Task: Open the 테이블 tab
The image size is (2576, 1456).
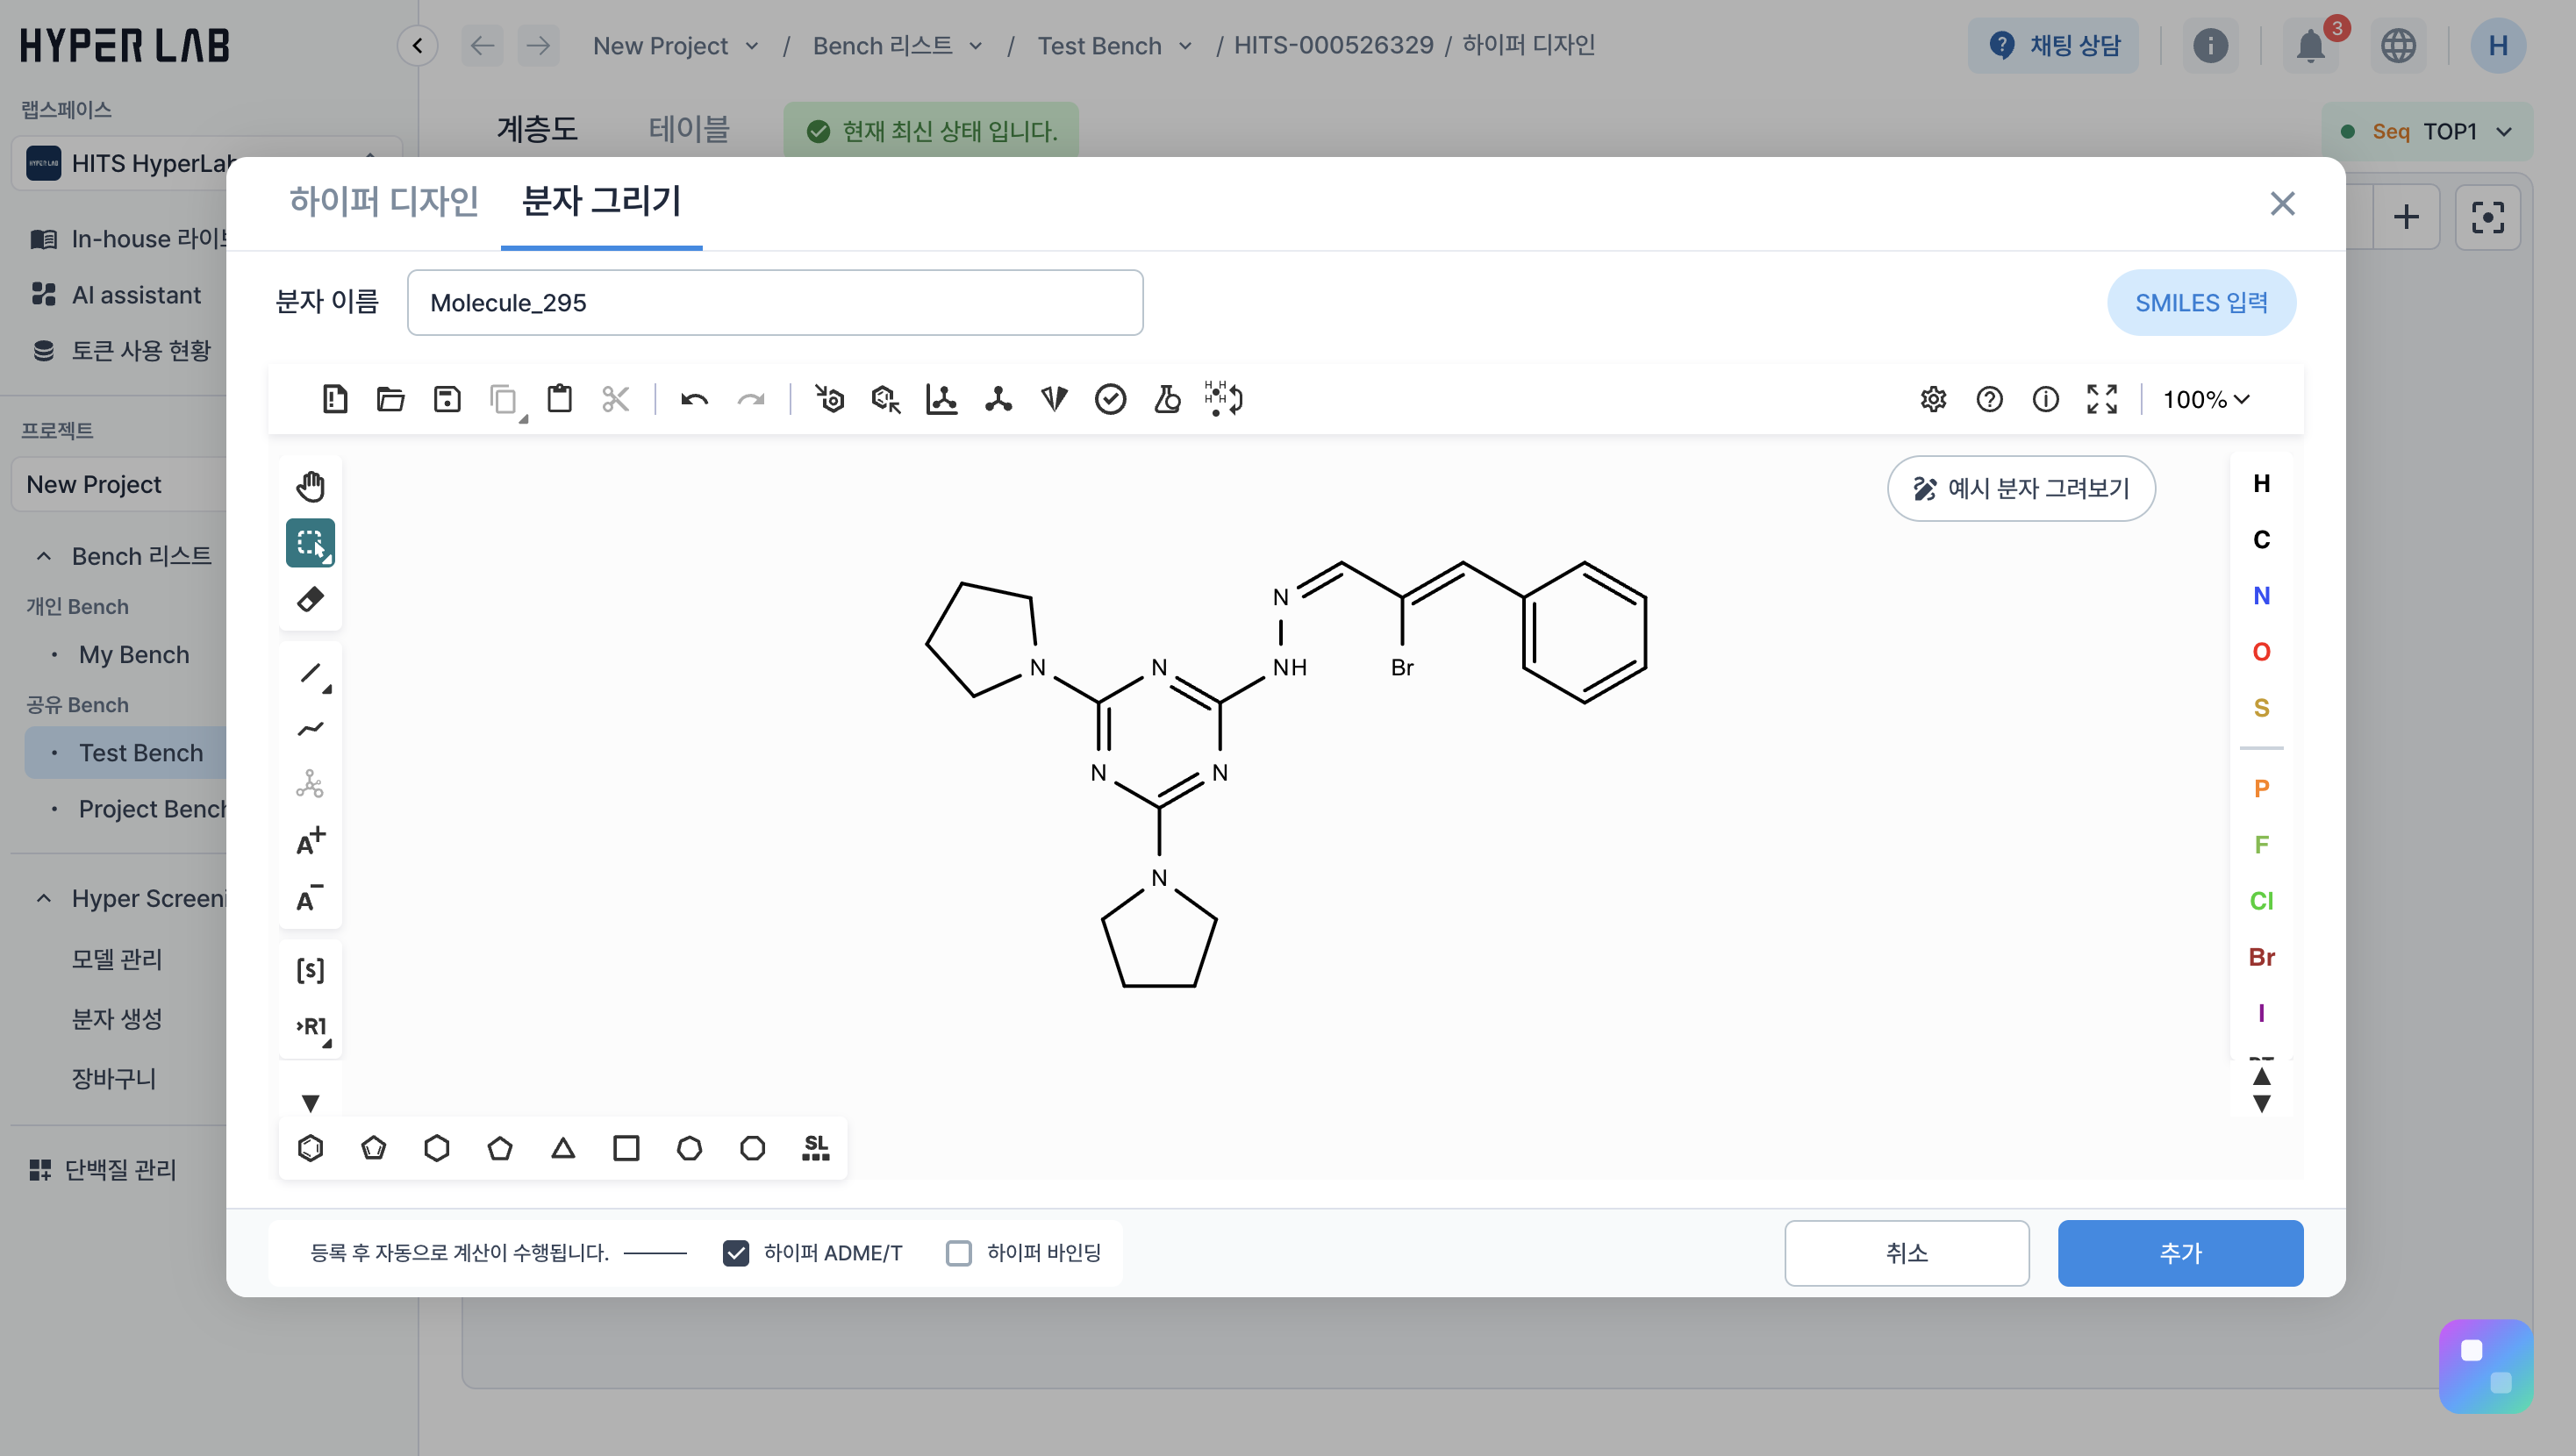Action: pos(689,129)
